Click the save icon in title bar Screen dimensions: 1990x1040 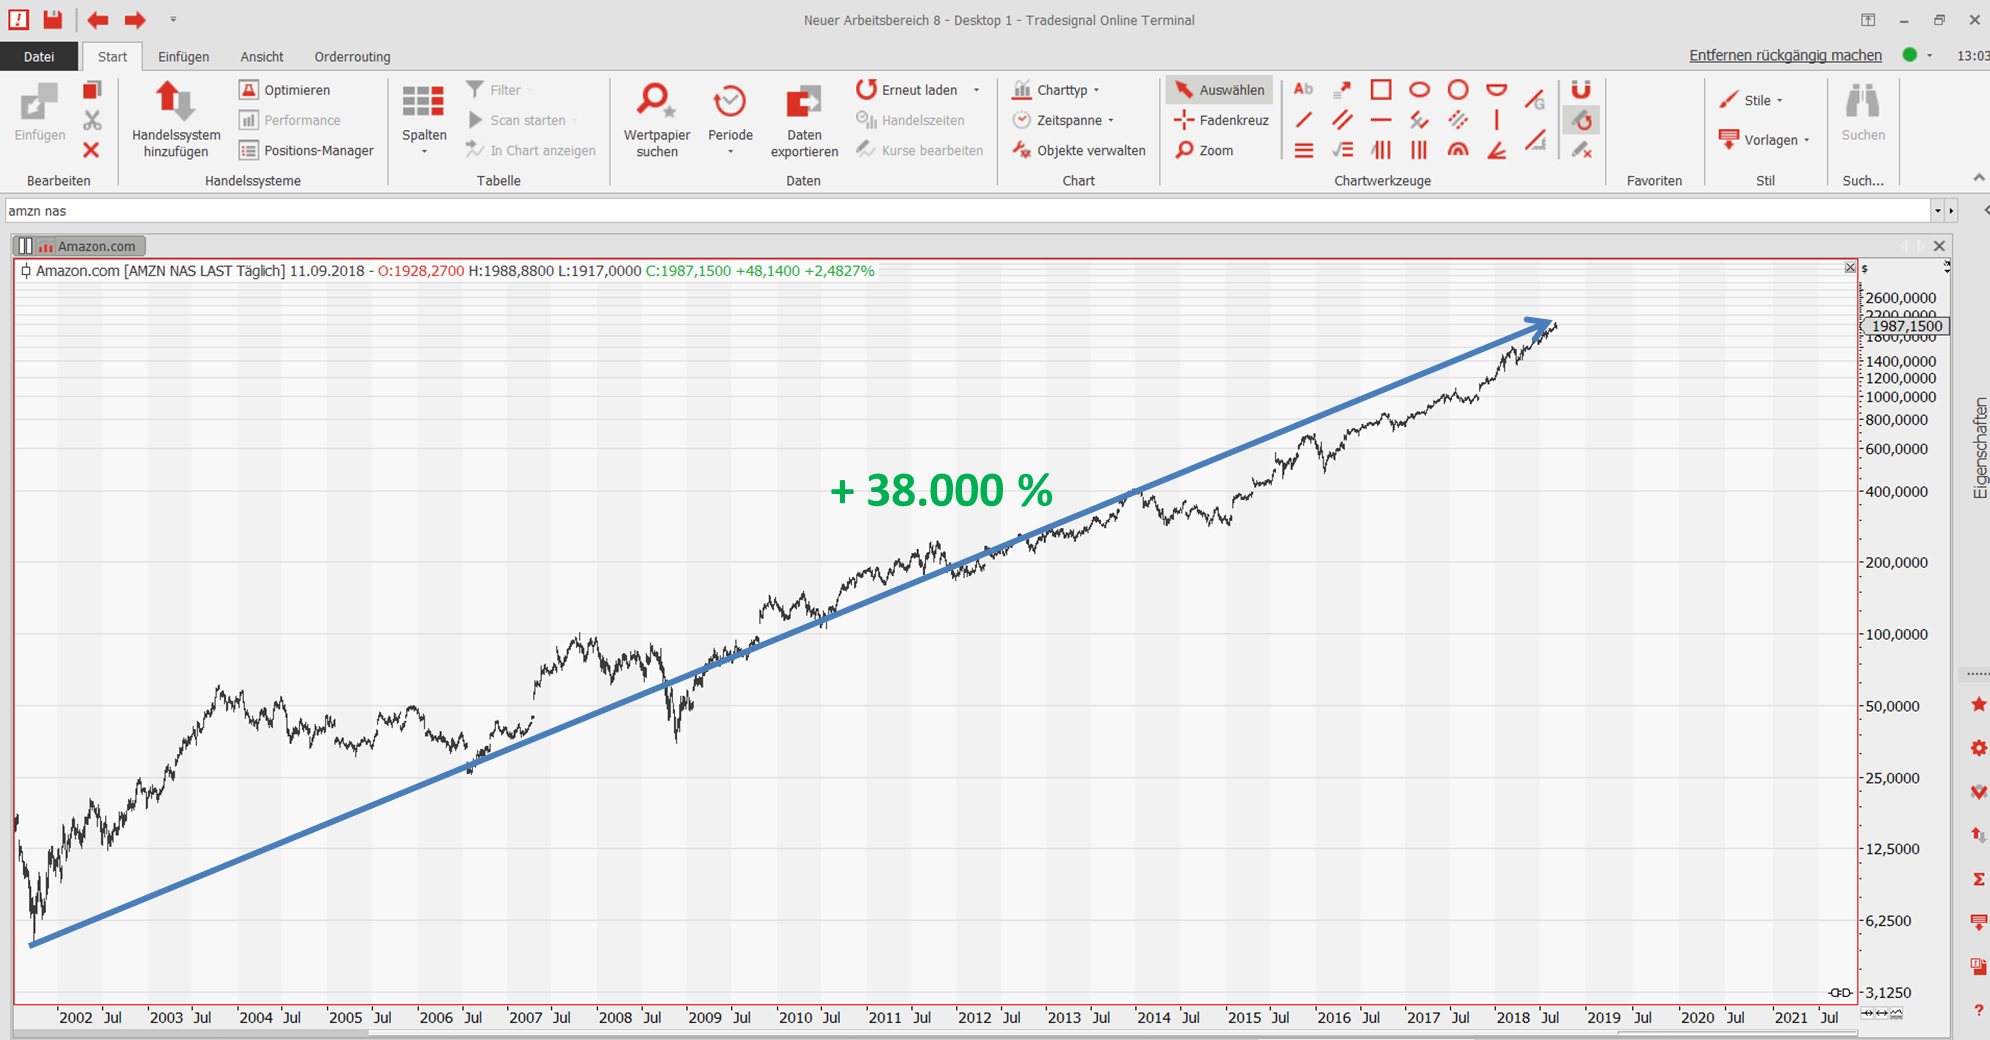click(53, 19)
